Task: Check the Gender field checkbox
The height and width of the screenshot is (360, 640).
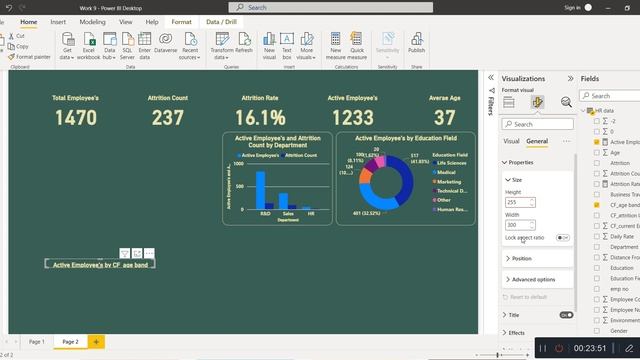Action: 597,331
